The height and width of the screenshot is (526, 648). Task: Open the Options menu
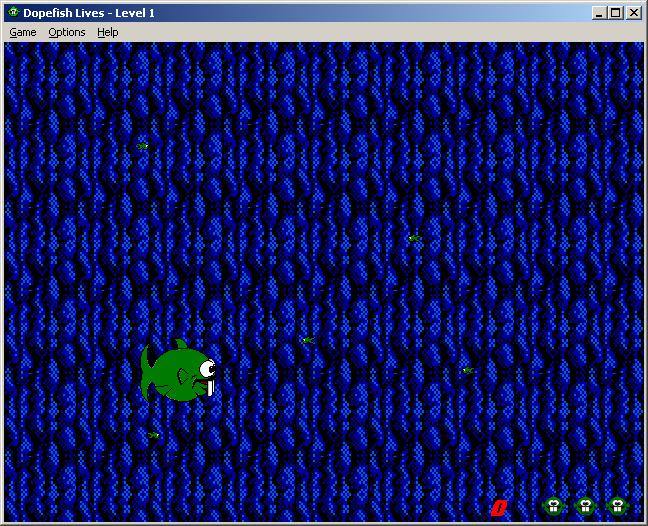point(67,32)
